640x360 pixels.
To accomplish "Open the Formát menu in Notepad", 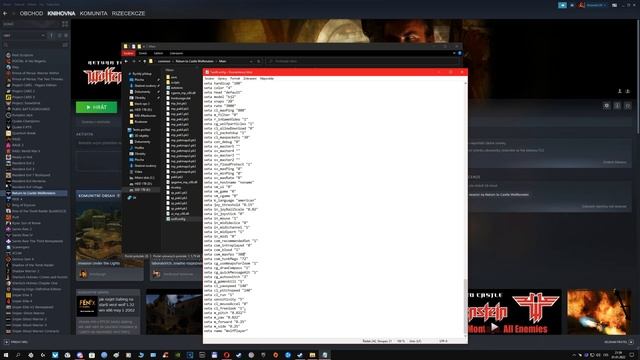I will [x=235, y=78].
